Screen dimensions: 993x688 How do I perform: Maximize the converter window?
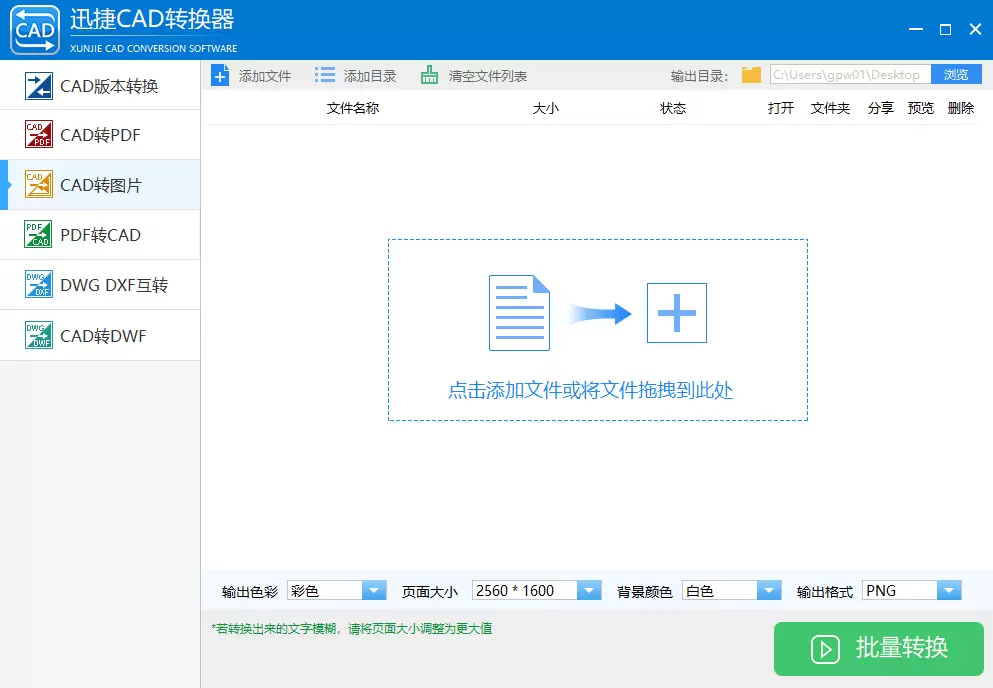[x=946, y=29]
